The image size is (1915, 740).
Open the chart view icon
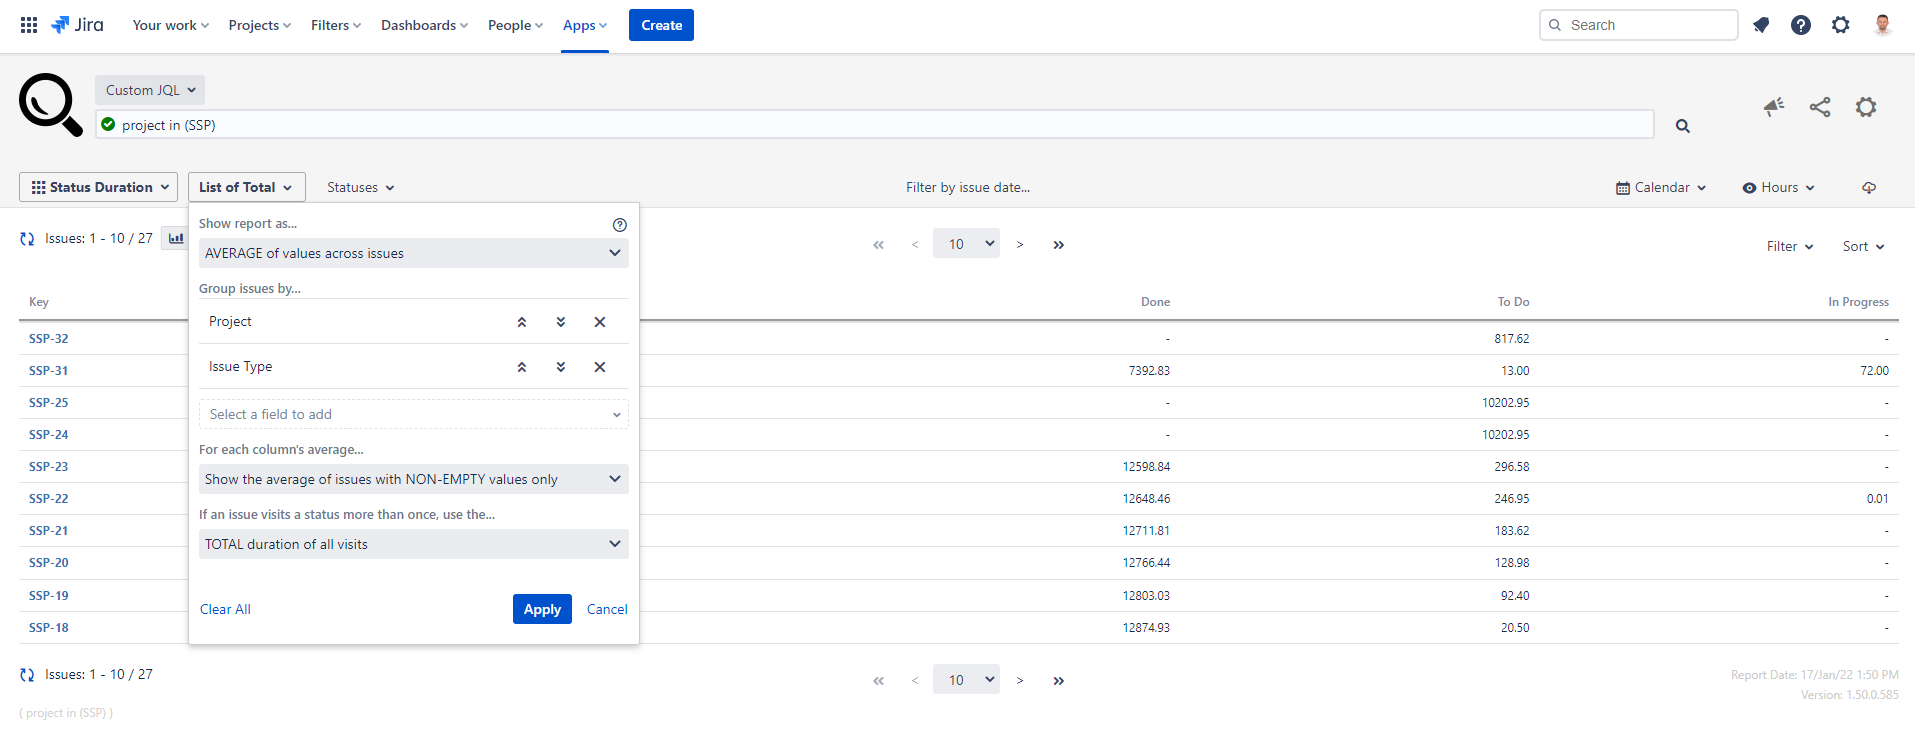tap(176, 239)
